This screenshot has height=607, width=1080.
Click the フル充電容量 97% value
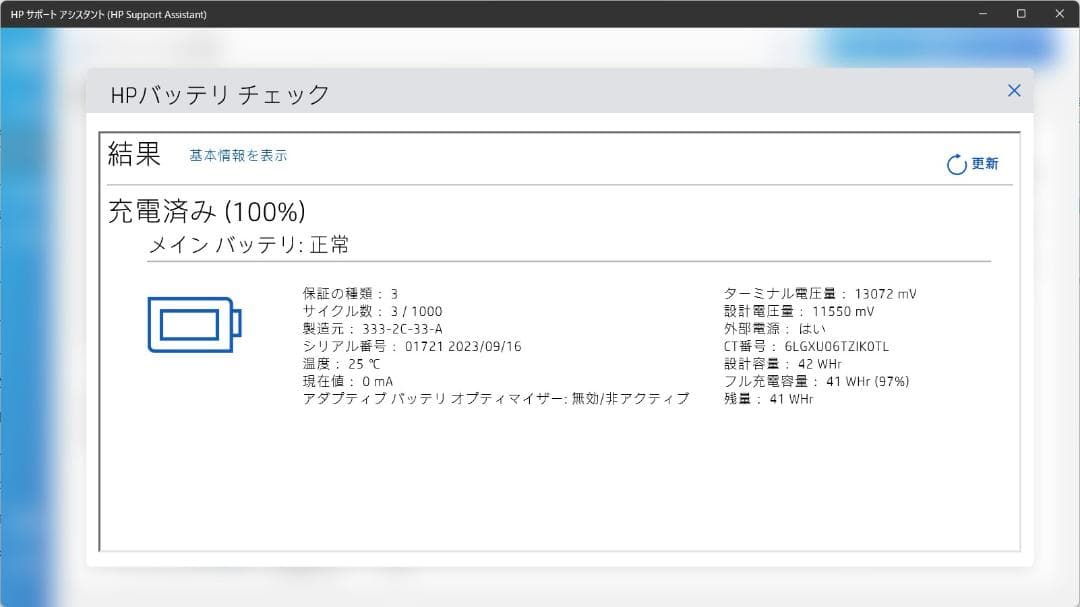[x=817, y=381]
